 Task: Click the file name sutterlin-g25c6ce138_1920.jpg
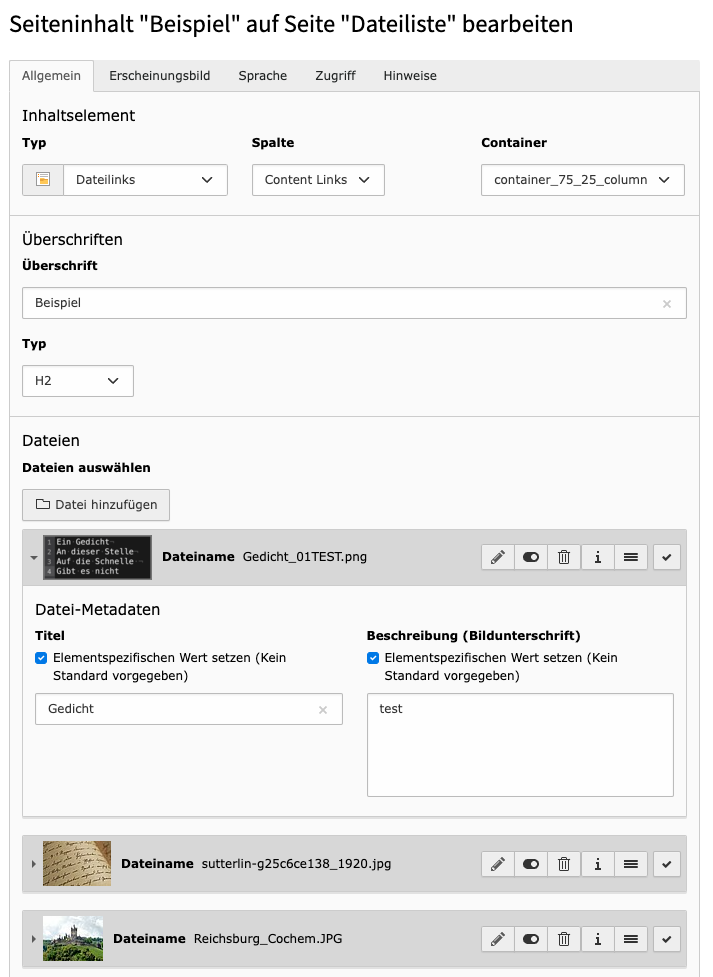[297, 864]
